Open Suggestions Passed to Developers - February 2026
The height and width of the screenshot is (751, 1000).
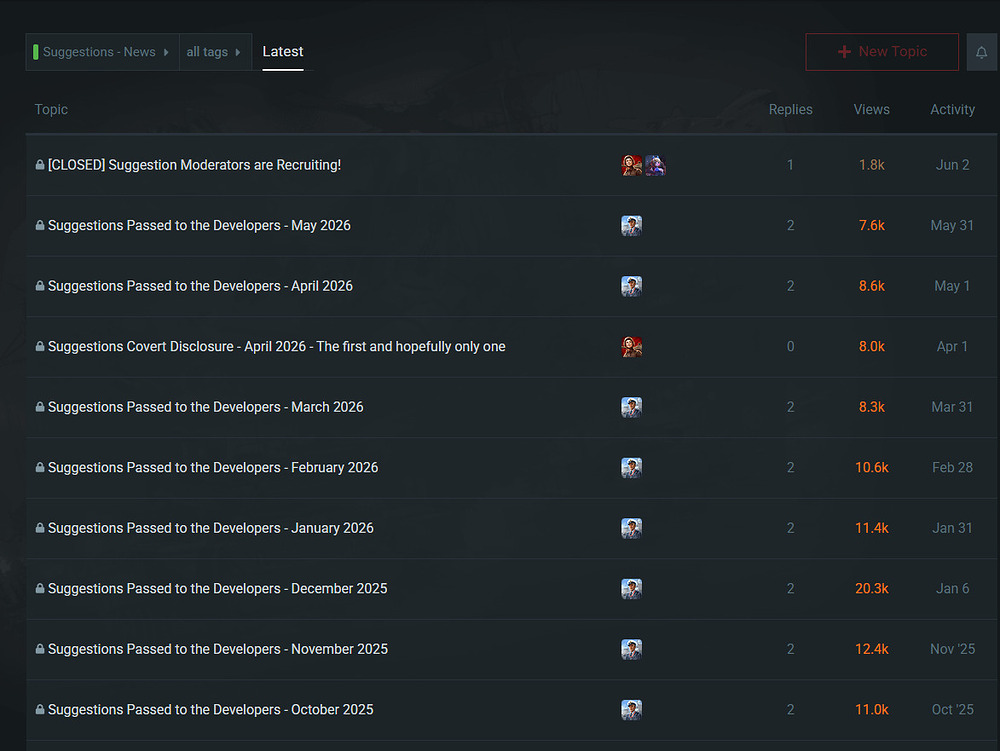[x=213, y=467]
